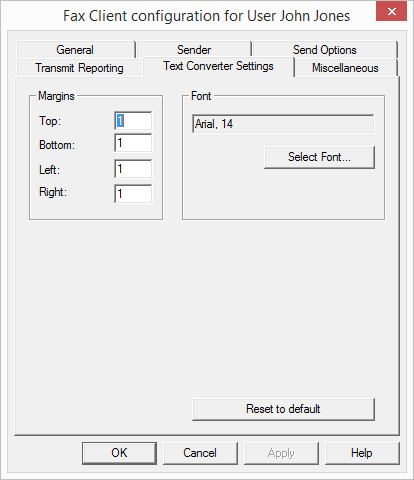Open the Select Font dialog
This screenshot has width=414, height=480.
click(x=319, y=157)
